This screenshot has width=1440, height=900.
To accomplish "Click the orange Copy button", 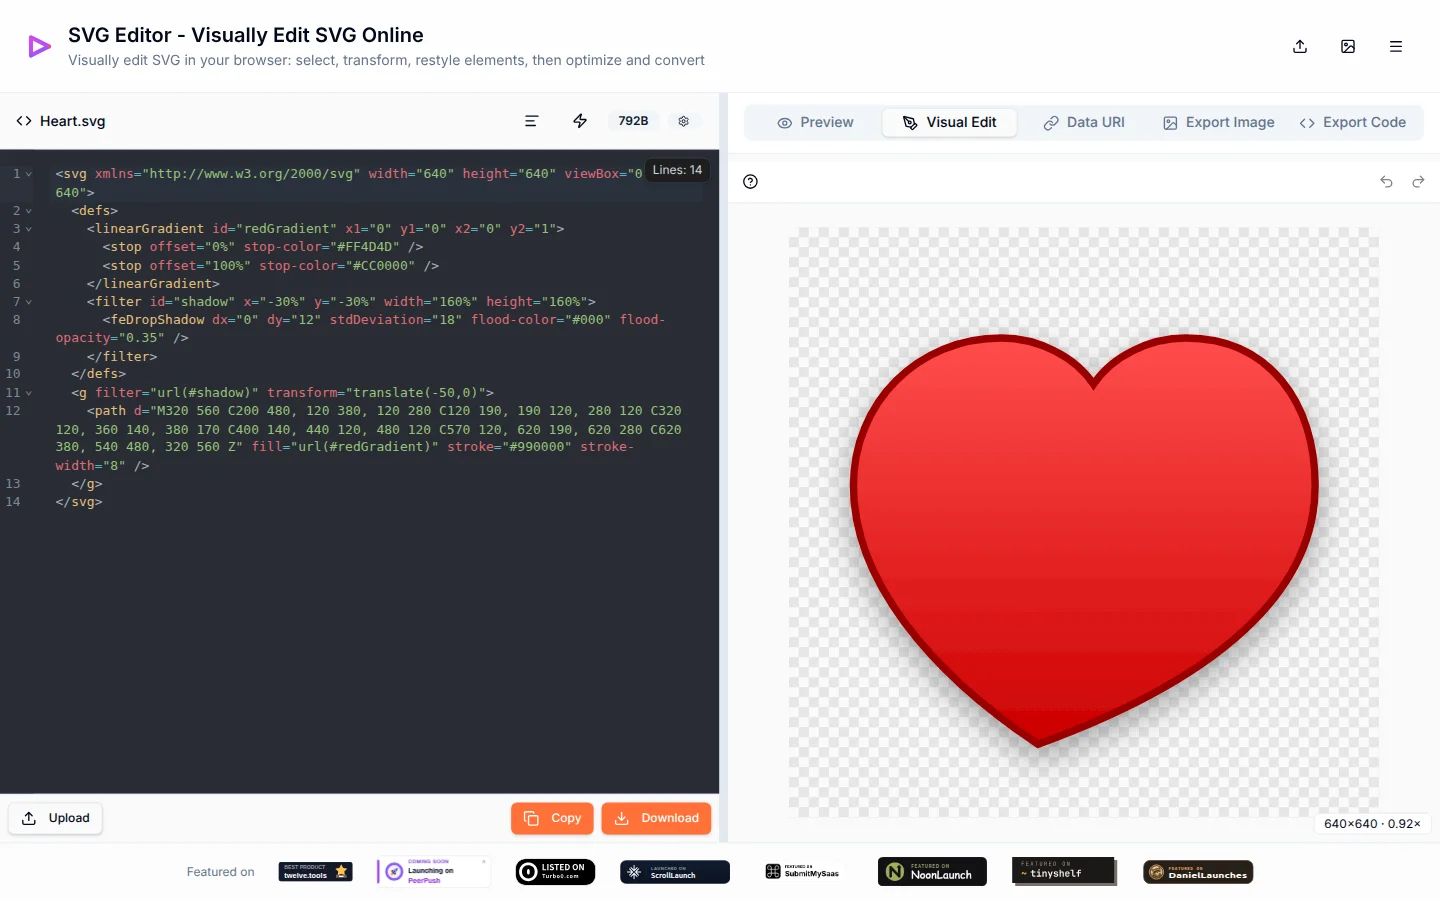I will pyautogui.click(x=552, y=818).
